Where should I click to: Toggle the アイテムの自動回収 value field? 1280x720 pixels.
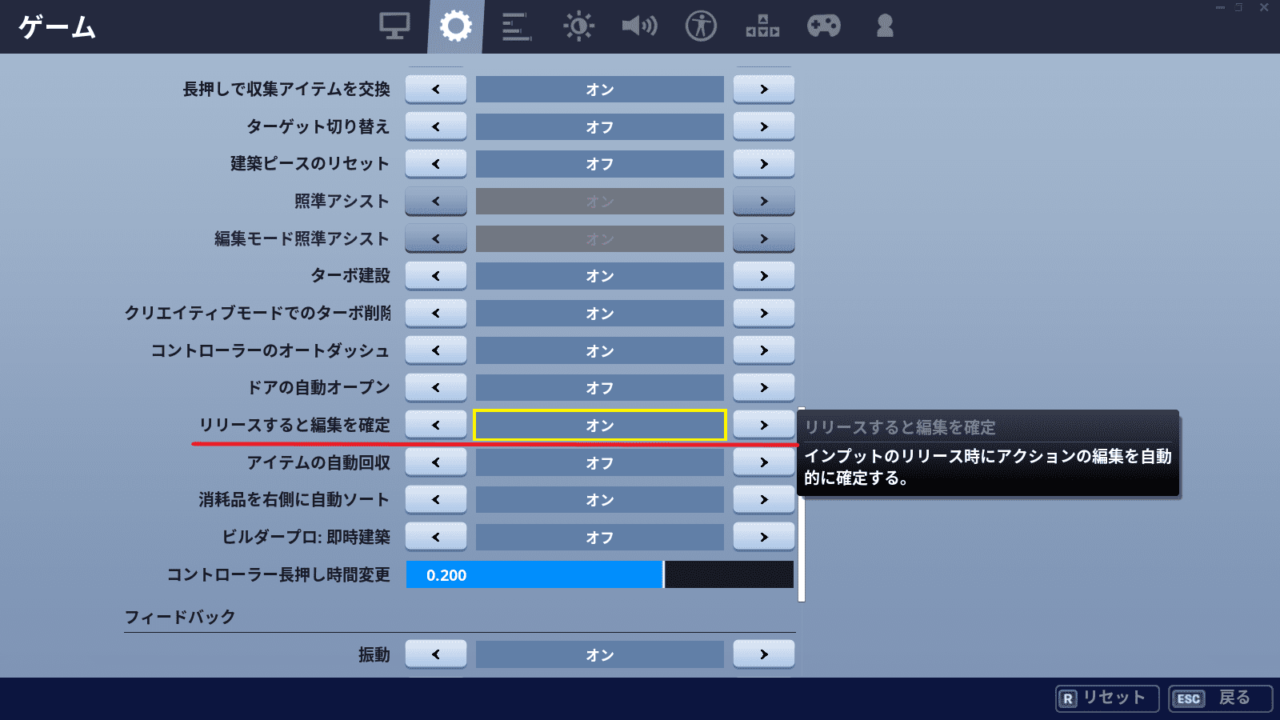(x=600, y=462)
